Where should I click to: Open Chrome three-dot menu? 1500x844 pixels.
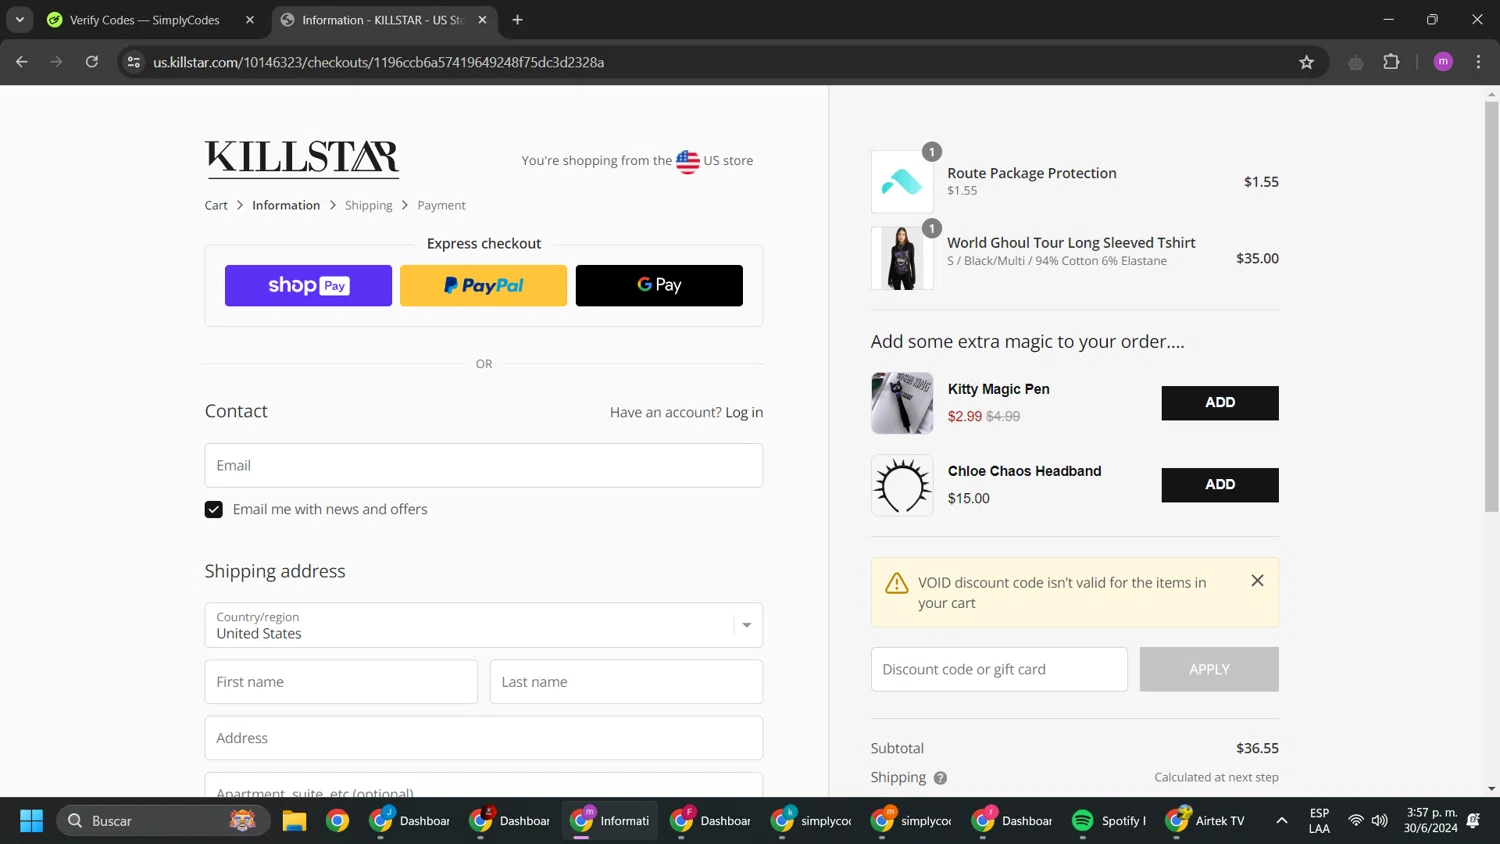tap(1478, 62)
